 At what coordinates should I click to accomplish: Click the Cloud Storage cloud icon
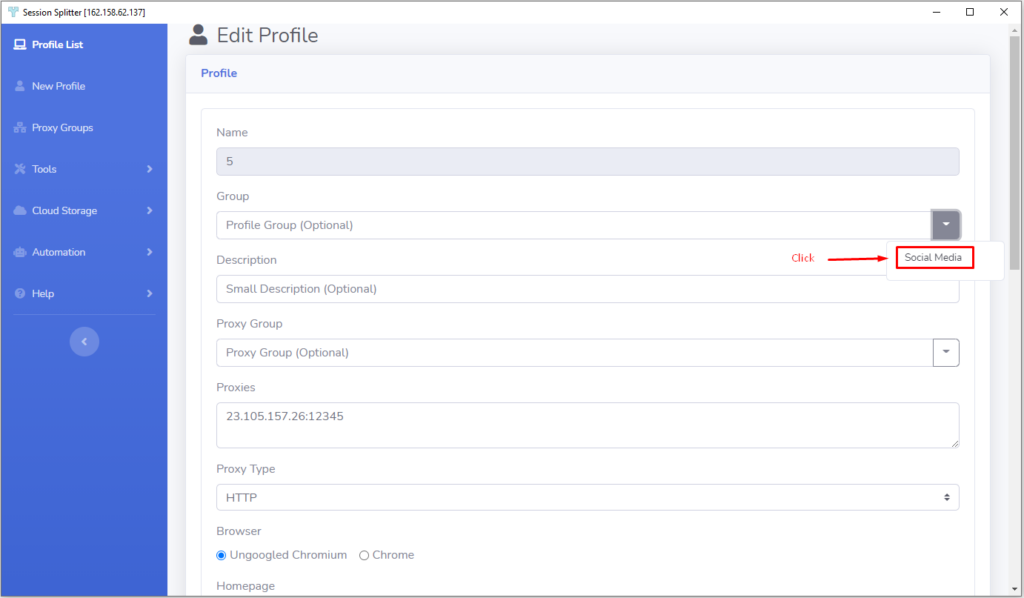[x=20, y=210]
